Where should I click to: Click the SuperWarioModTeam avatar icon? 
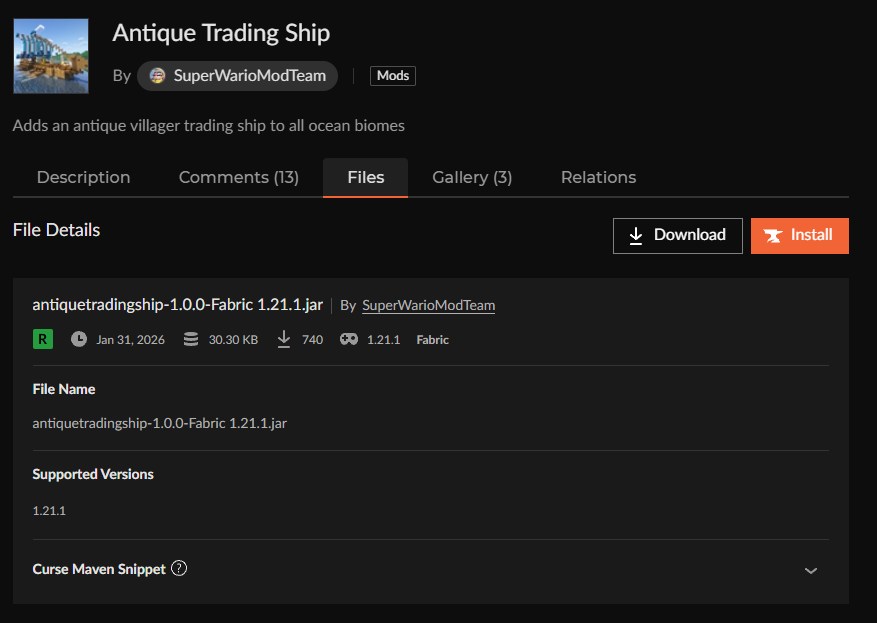[158, 75]
